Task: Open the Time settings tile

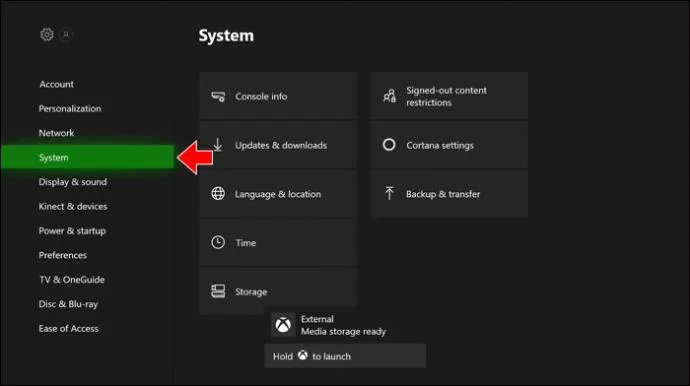Action: pyautogui.click(x=278, y=243)
